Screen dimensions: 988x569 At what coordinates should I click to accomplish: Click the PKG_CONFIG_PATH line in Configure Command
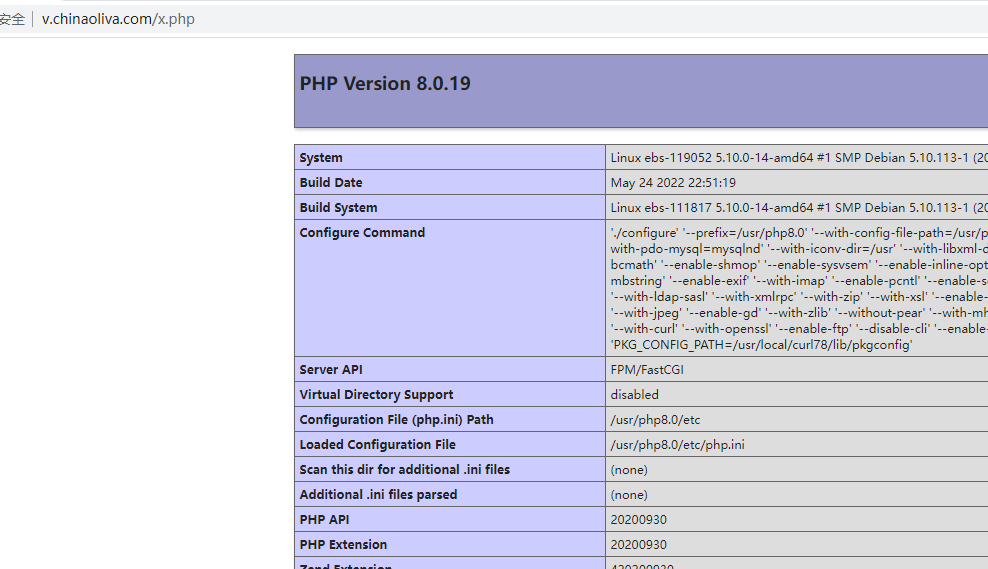tap(761, 345)
